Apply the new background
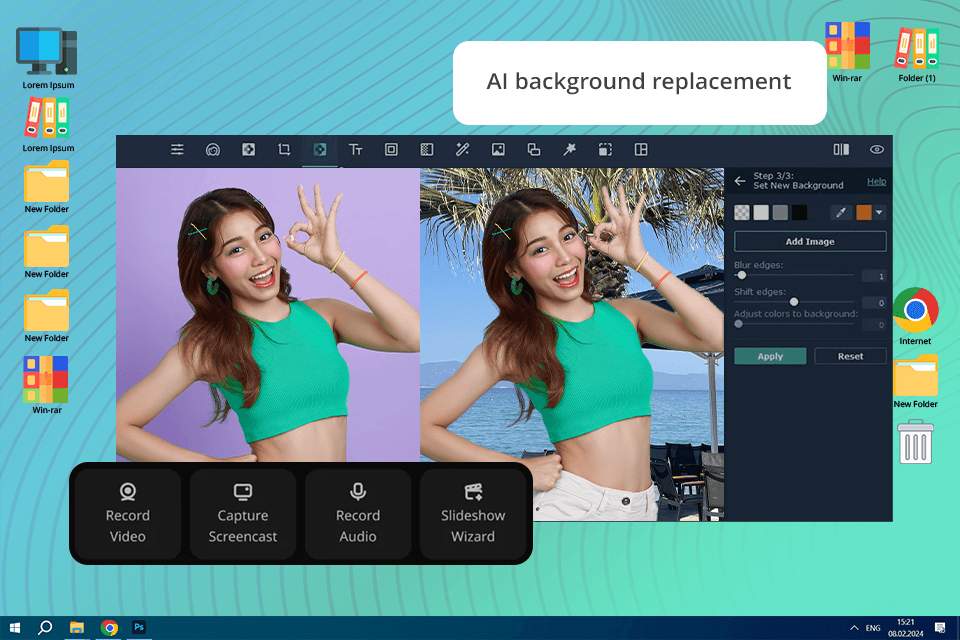Screen dimensions: 960x640 [x=770, y=356]
